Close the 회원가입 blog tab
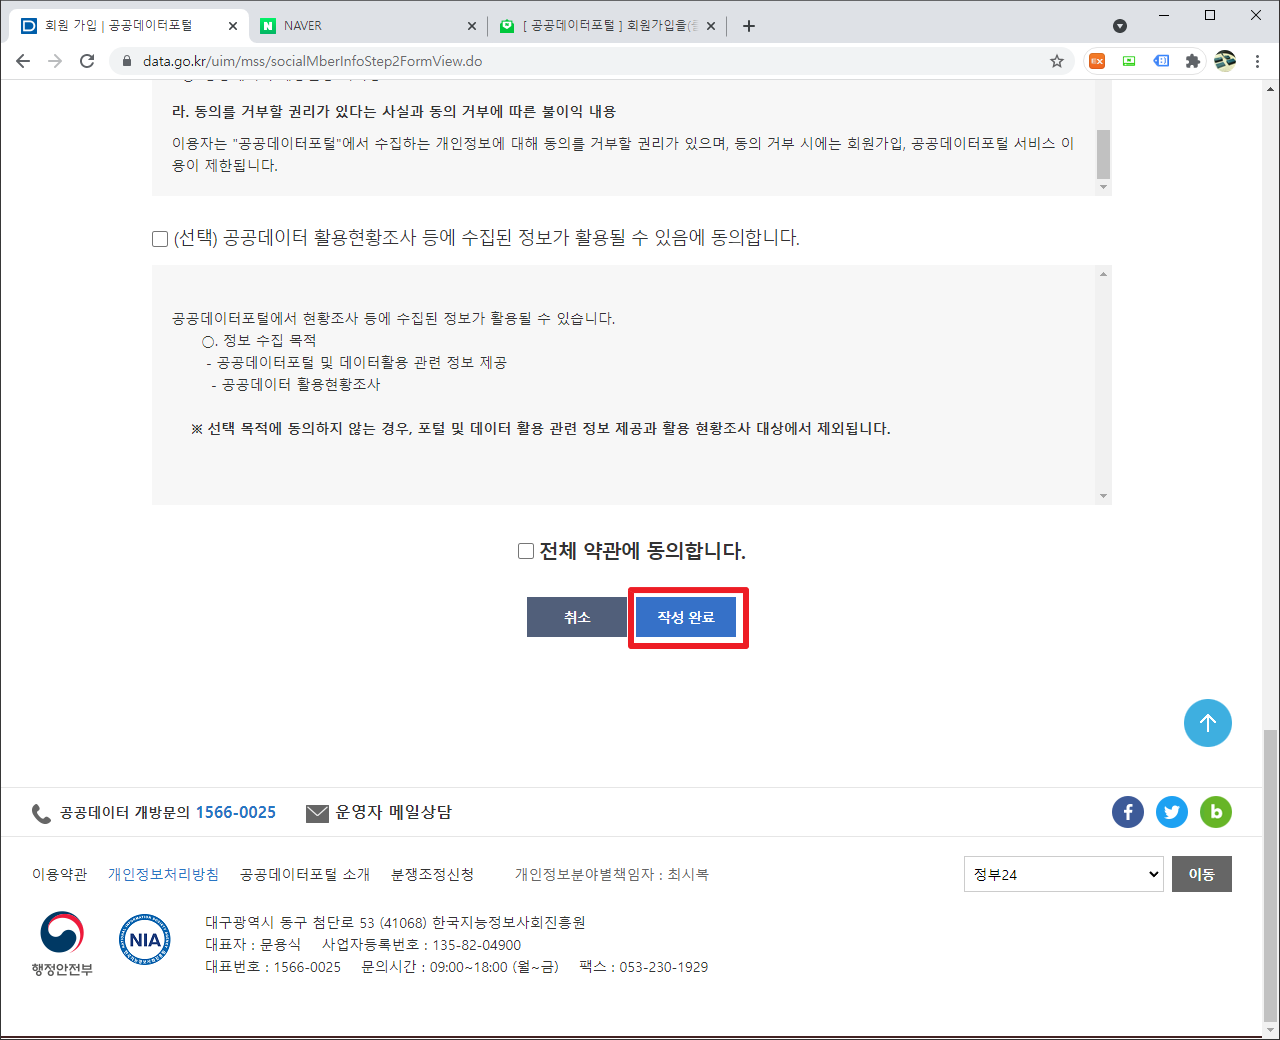This screenshot has width=1280, height=1040. (x=711, y=26)
